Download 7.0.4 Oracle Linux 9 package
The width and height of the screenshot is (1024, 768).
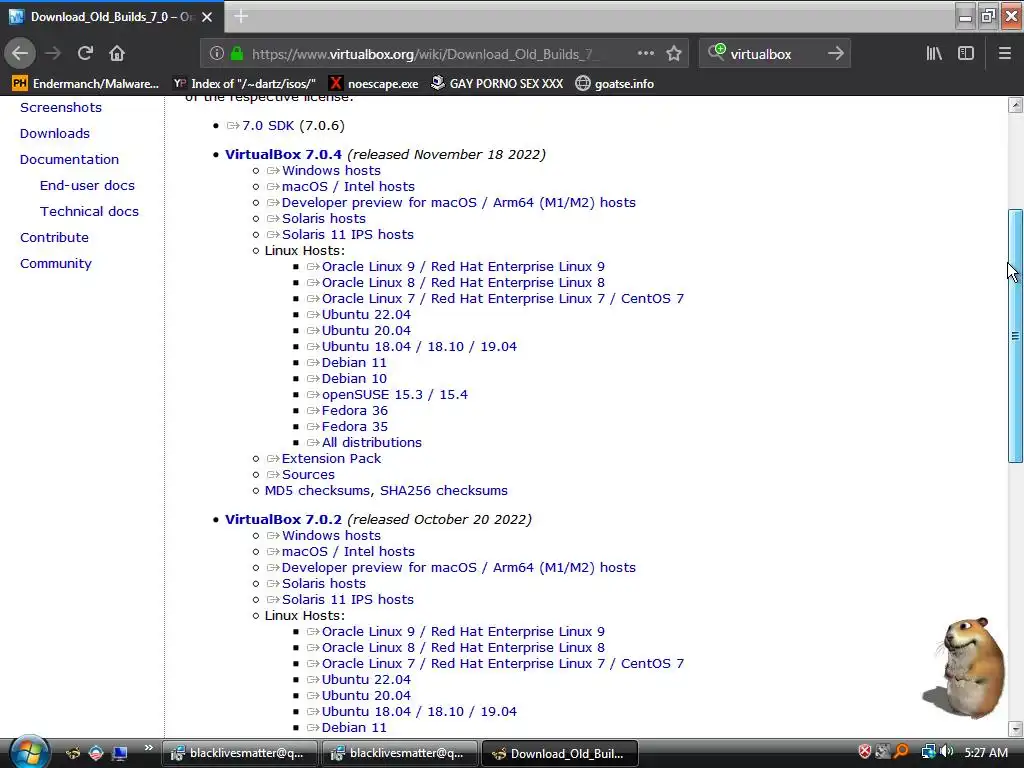(x=463, y=266)
